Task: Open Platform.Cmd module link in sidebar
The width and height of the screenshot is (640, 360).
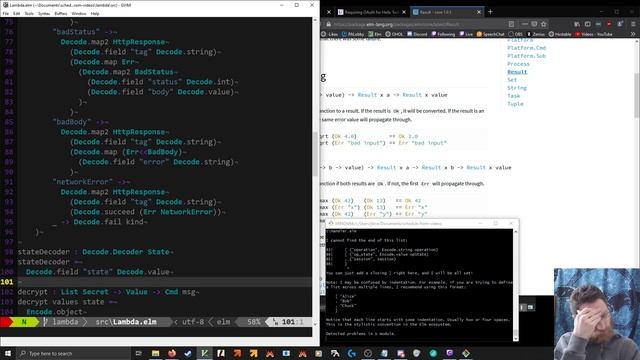Action: pos(526,48)
